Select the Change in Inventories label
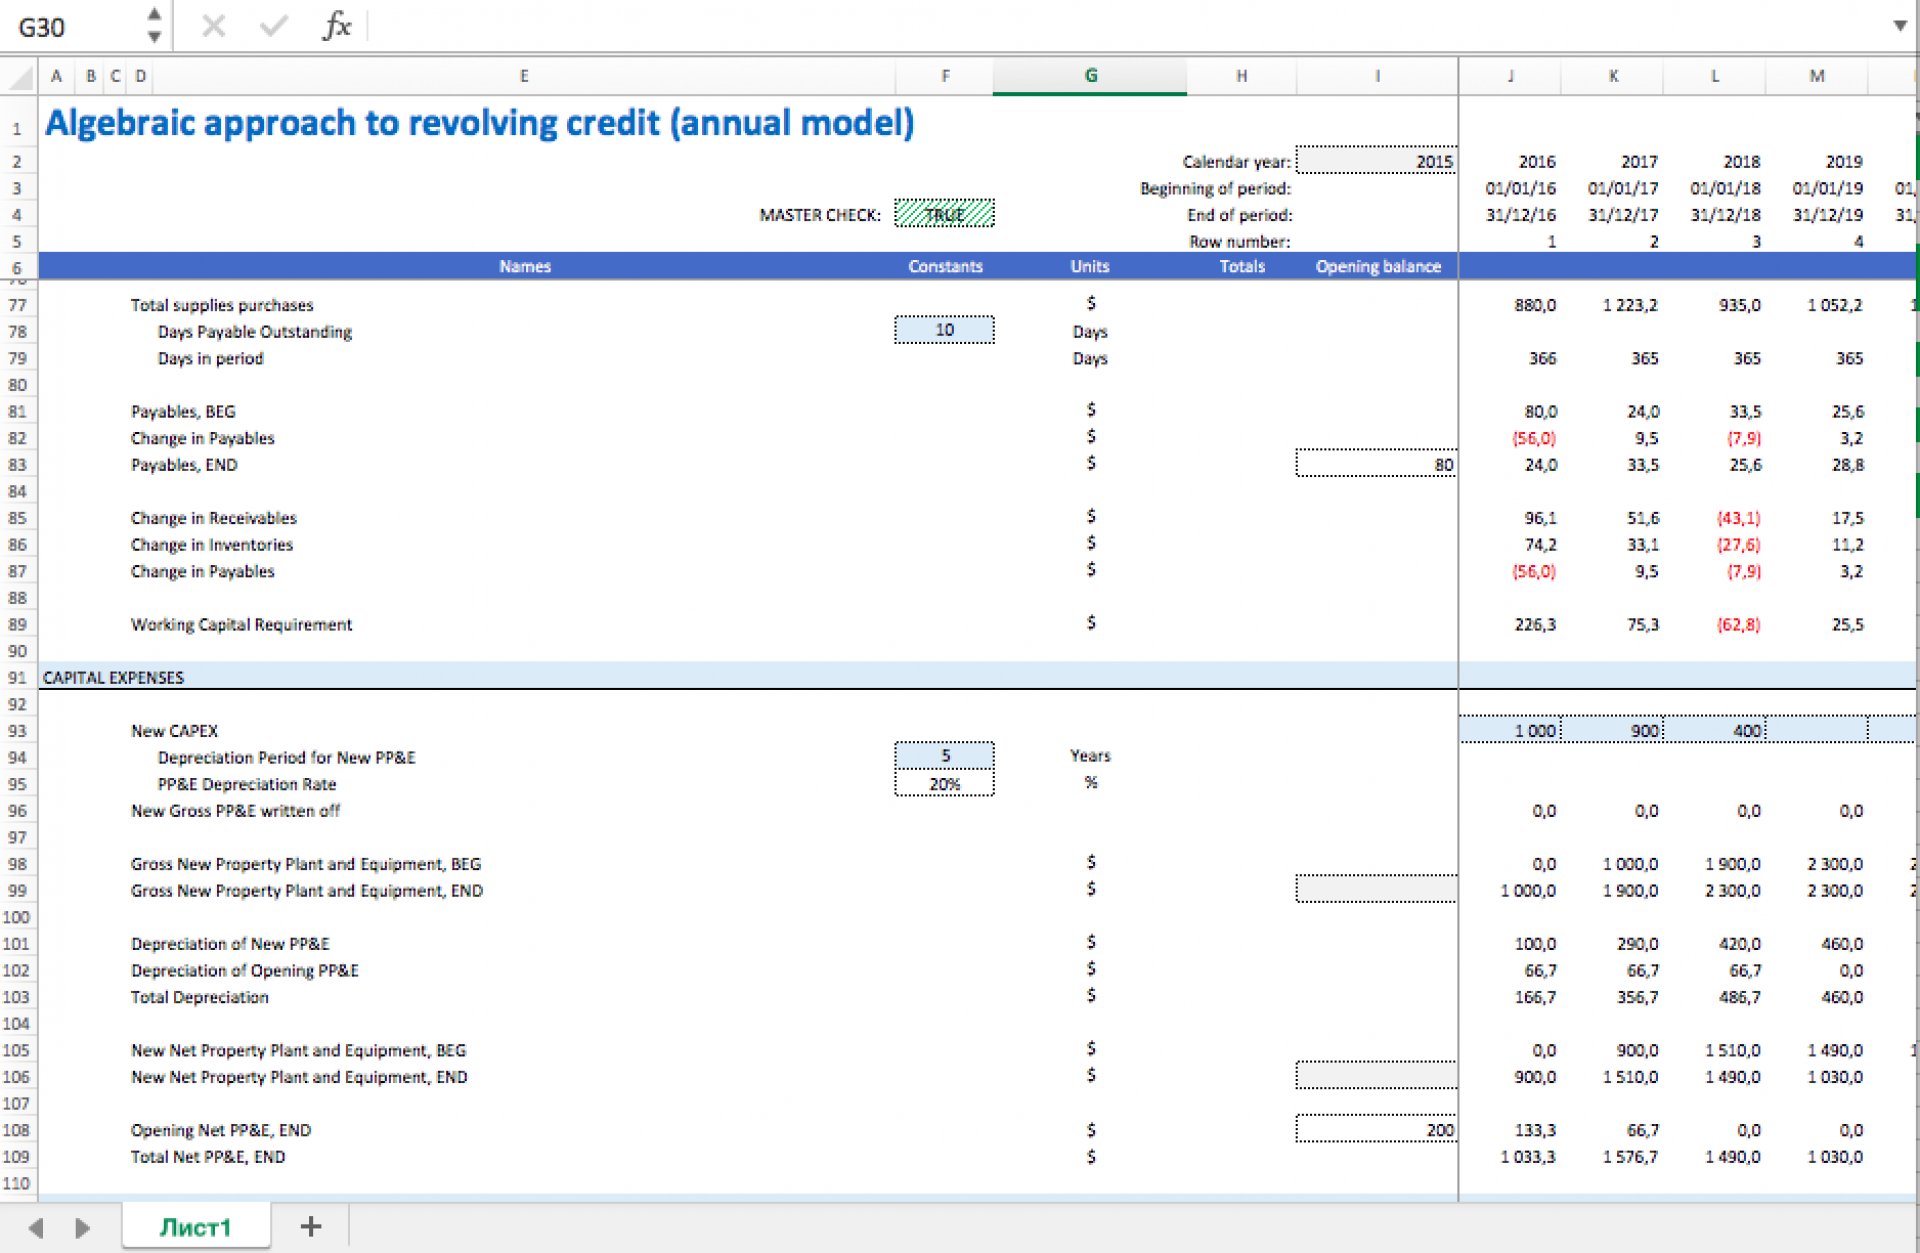The height and width of the screenshot is (1253, 1920). 211,545
